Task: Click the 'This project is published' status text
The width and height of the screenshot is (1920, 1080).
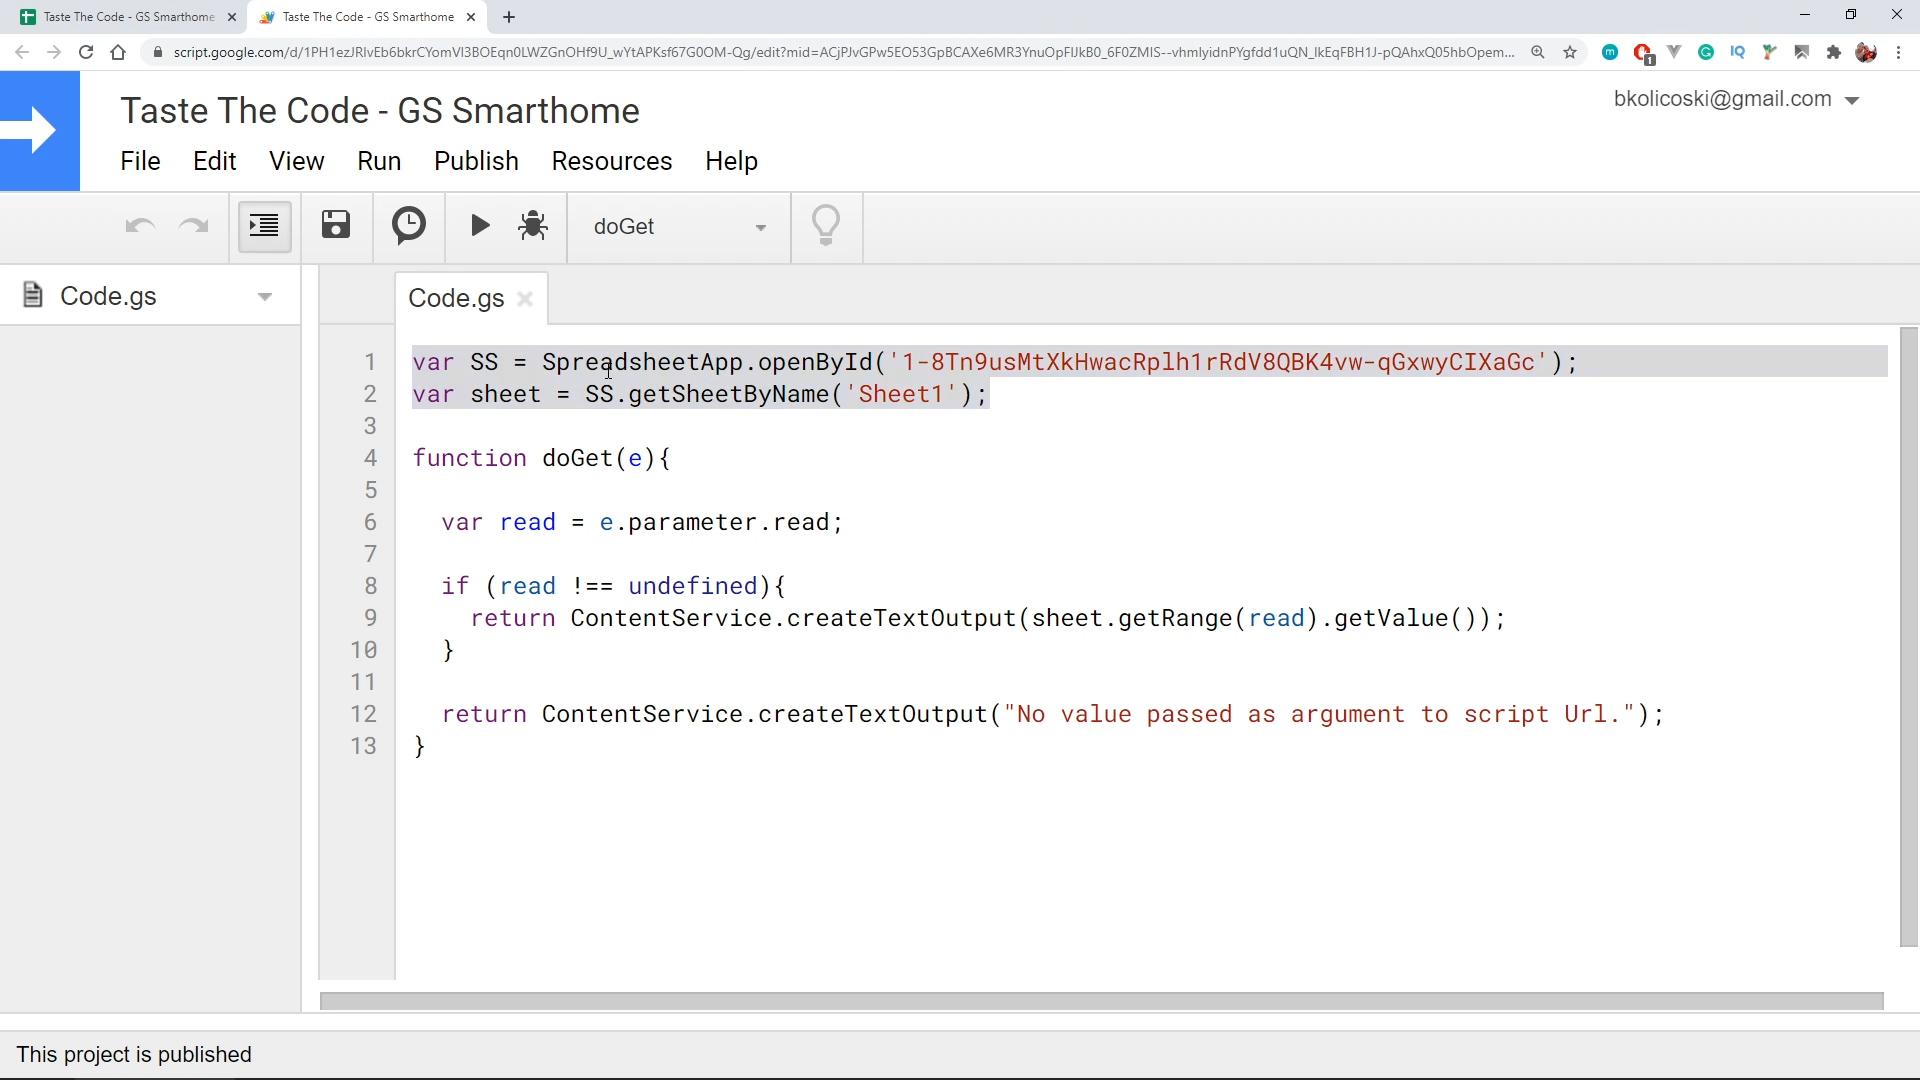Action: pyautogui.click(x=134, y=1054)
